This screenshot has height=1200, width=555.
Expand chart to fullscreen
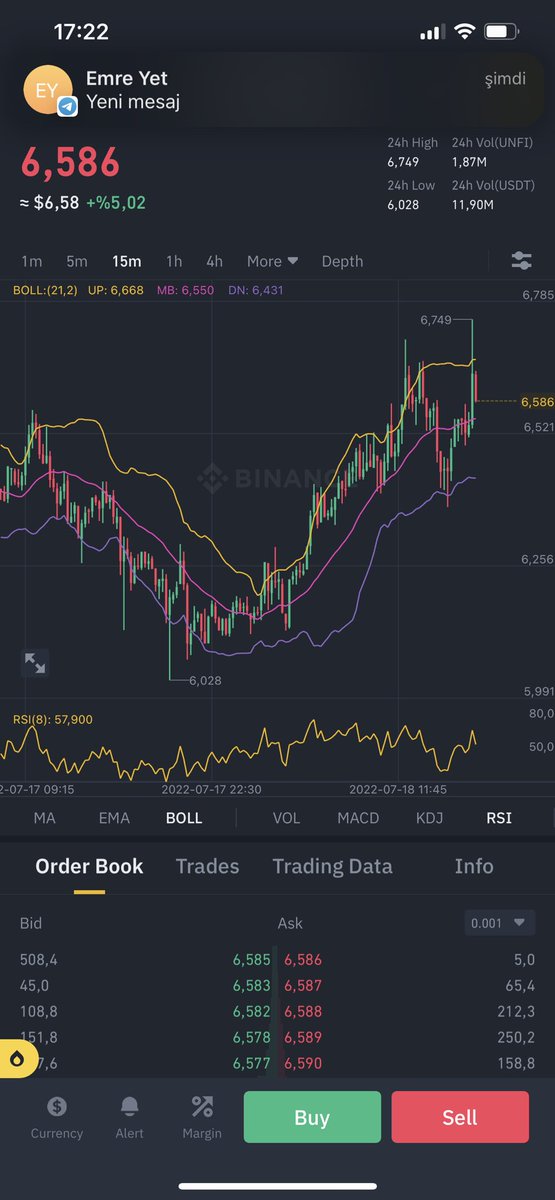pyautogui.click(x=35, y=662)
